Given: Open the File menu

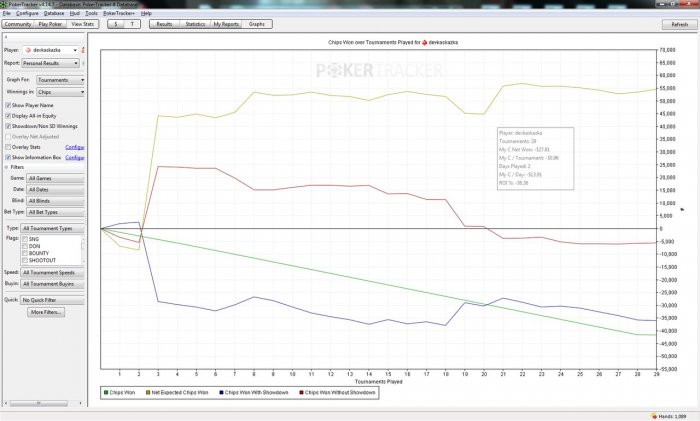Looking at the screenshot, I should [x=6, y=13].
